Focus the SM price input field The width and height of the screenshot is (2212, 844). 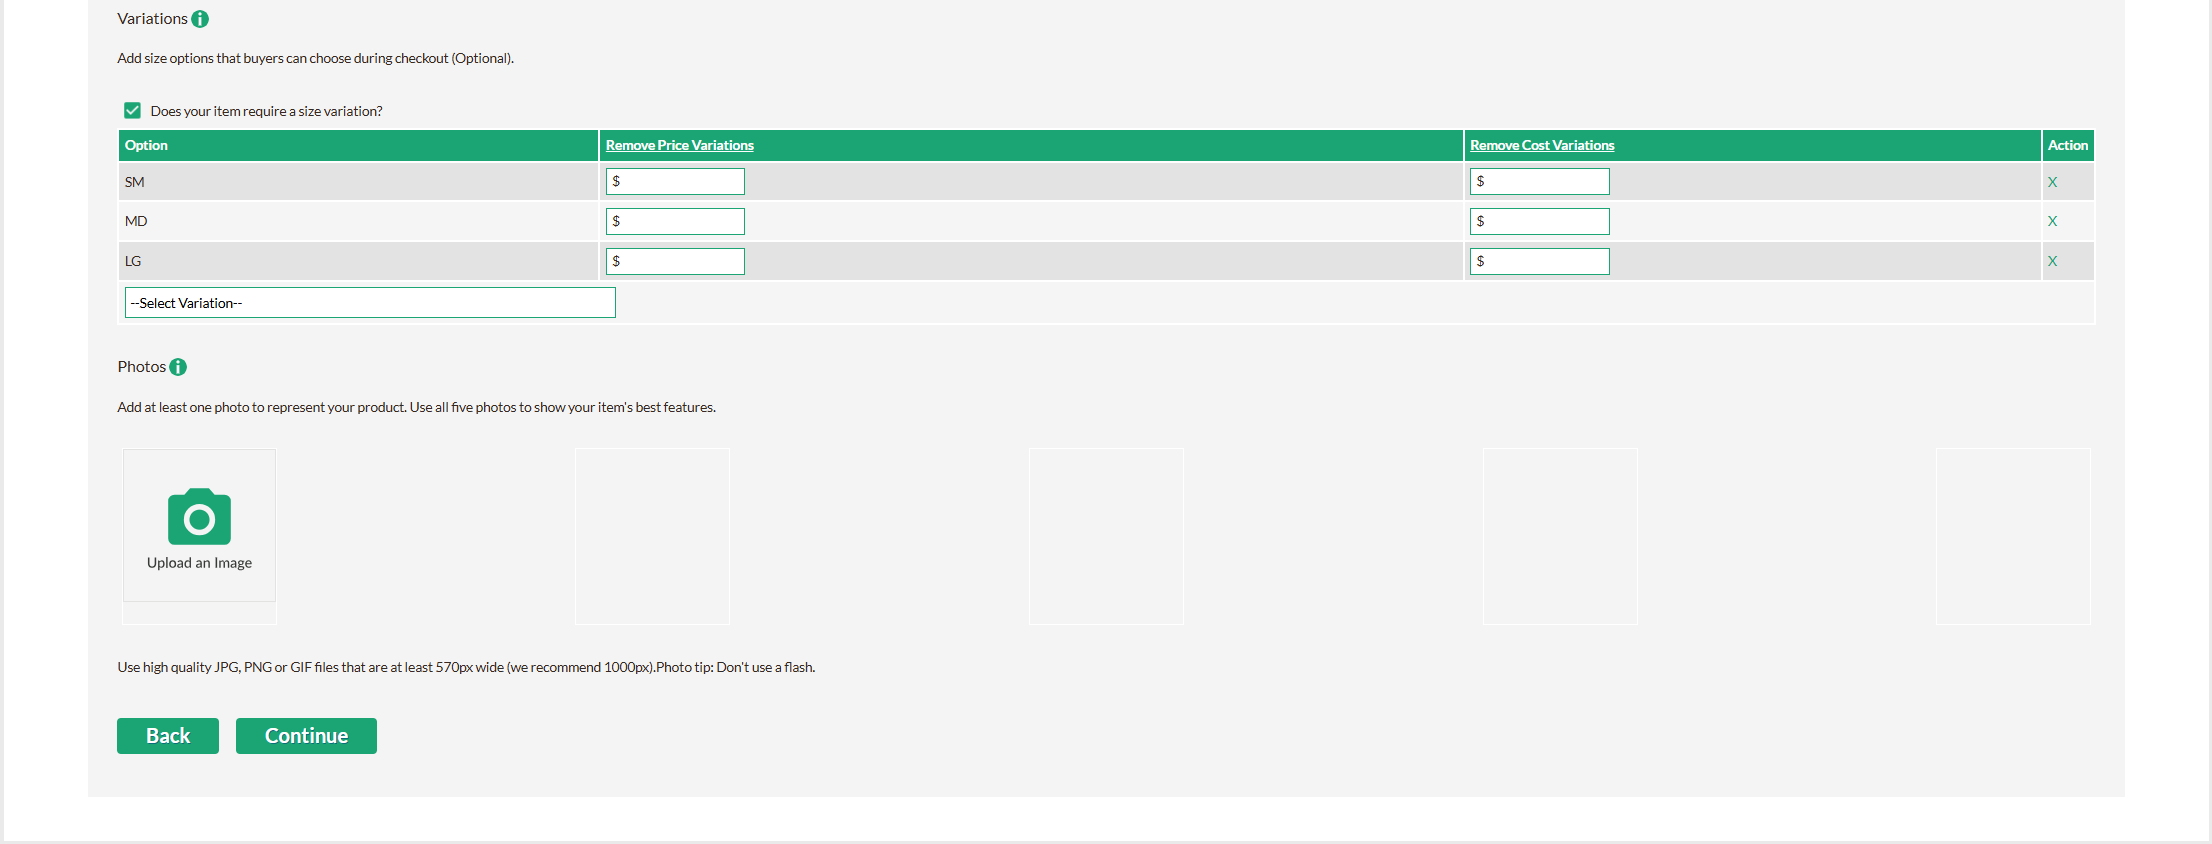(x=676, y=181)
